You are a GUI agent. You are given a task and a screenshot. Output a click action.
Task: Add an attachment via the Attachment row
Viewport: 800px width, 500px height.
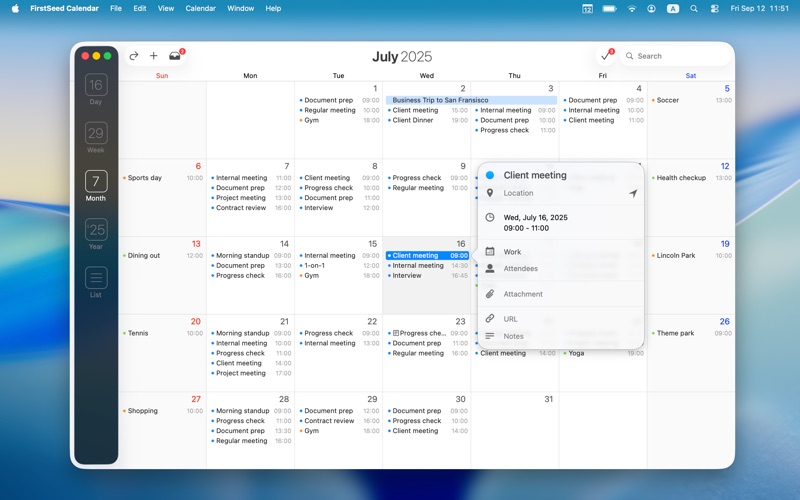click(x=523, y=294)
